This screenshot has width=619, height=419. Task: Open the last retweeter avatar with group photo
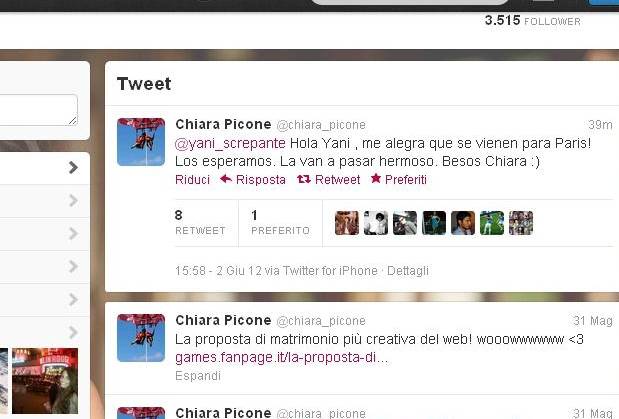pyautogui.click(x=521, y=223)
